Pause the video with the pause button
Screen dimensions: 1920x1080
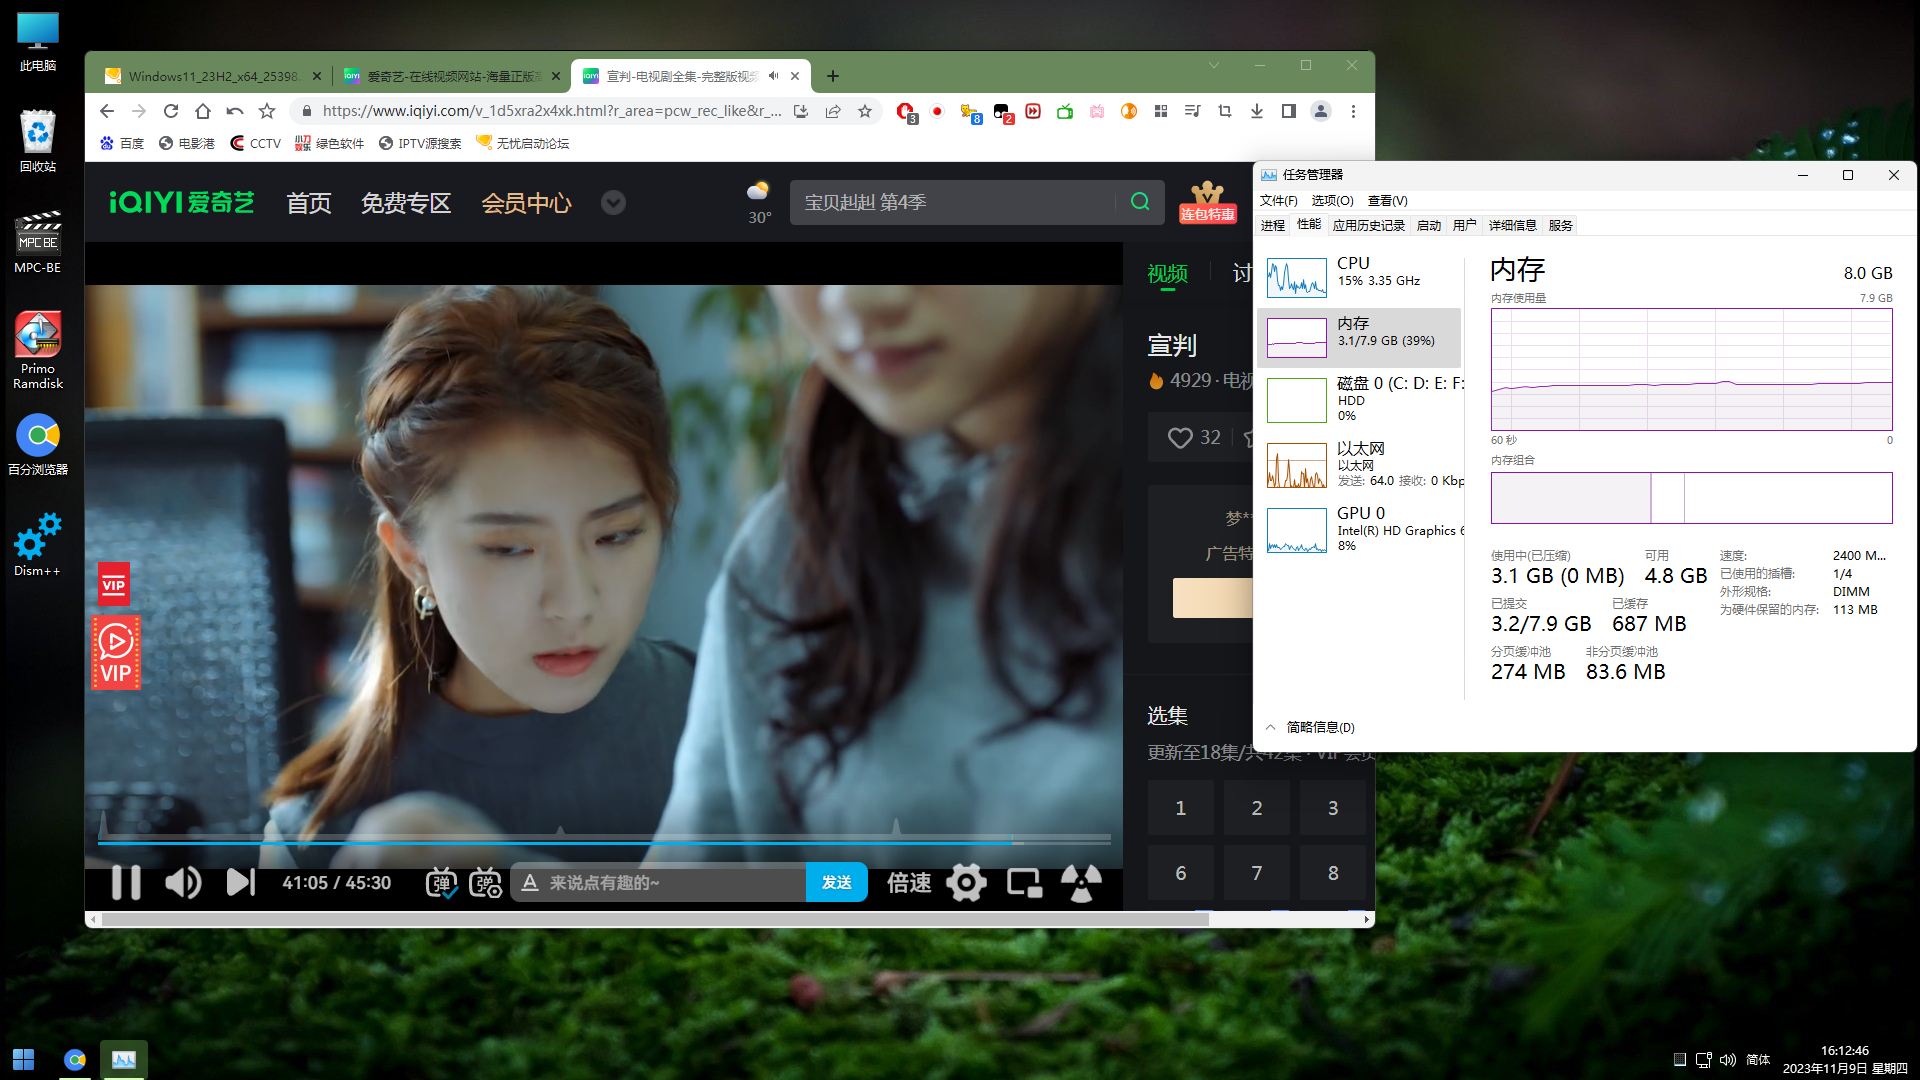coord(126,882)
